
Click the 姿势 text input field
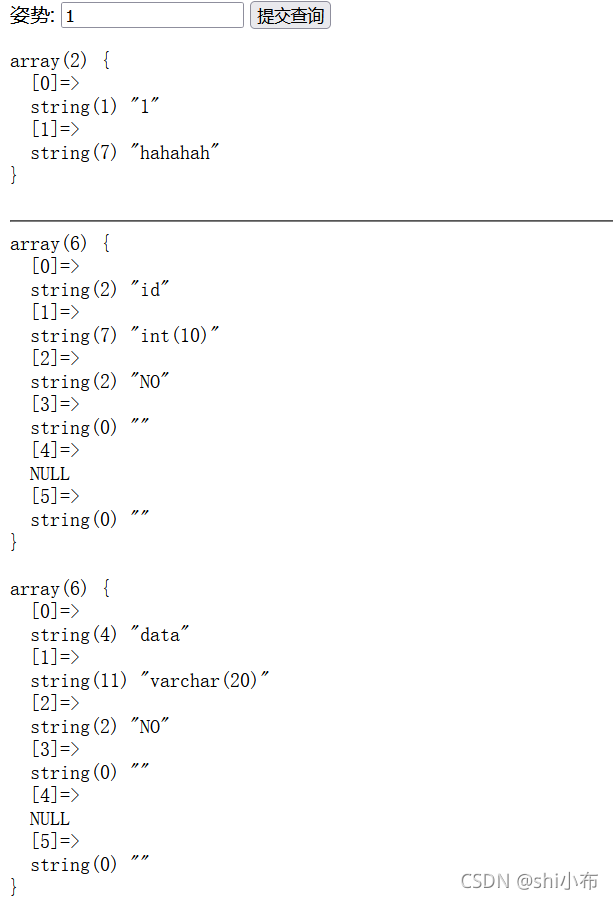click(152, 15)
